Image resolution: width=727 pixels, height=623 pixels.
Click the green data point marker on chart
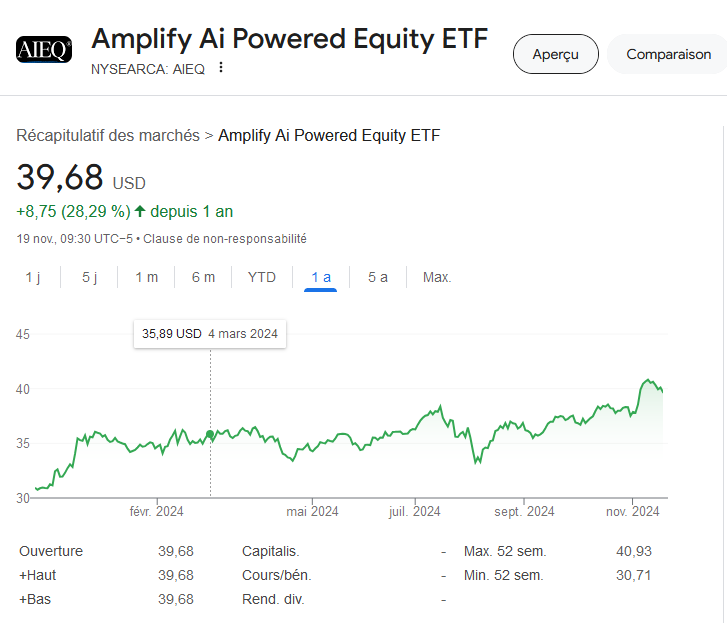(x=210, y=434)
